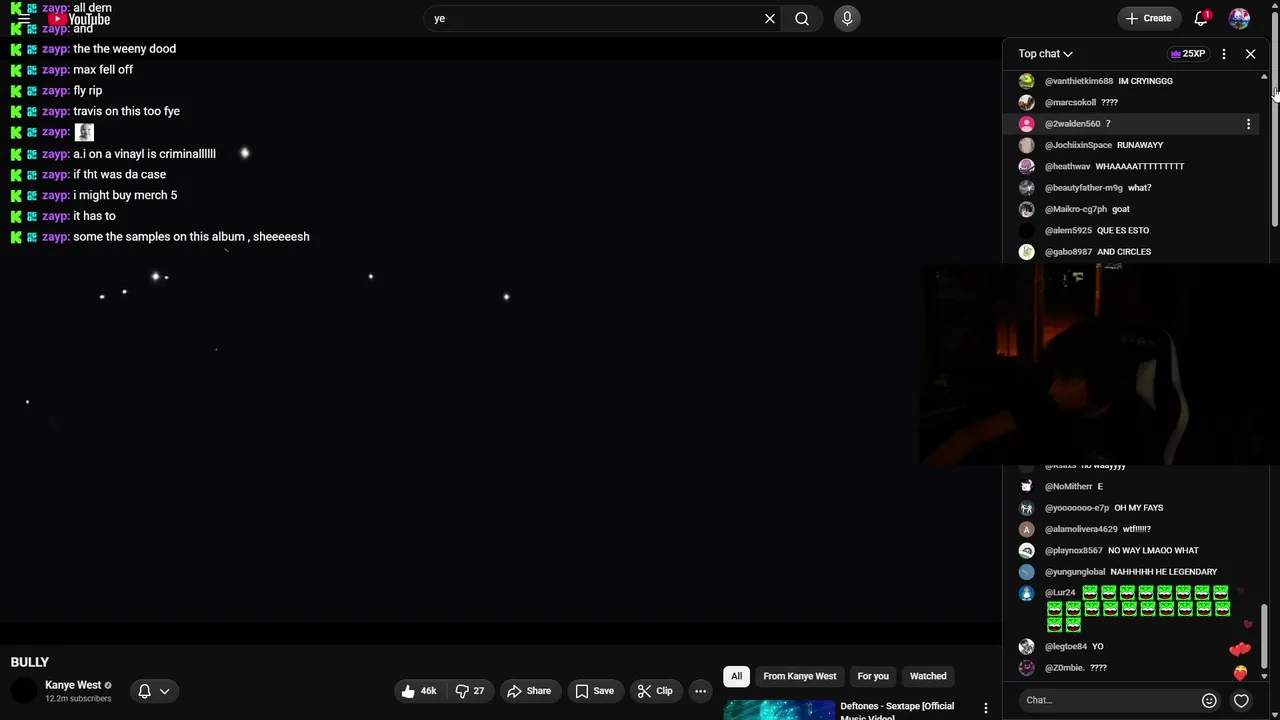Open message options for @2walden560

tap(1248, 124)
